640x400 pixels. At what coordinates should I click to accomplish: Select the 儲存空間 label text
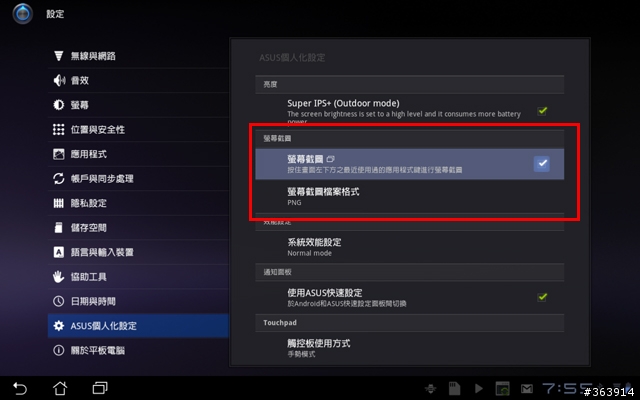pyautogui.click(x=89, y=228)
